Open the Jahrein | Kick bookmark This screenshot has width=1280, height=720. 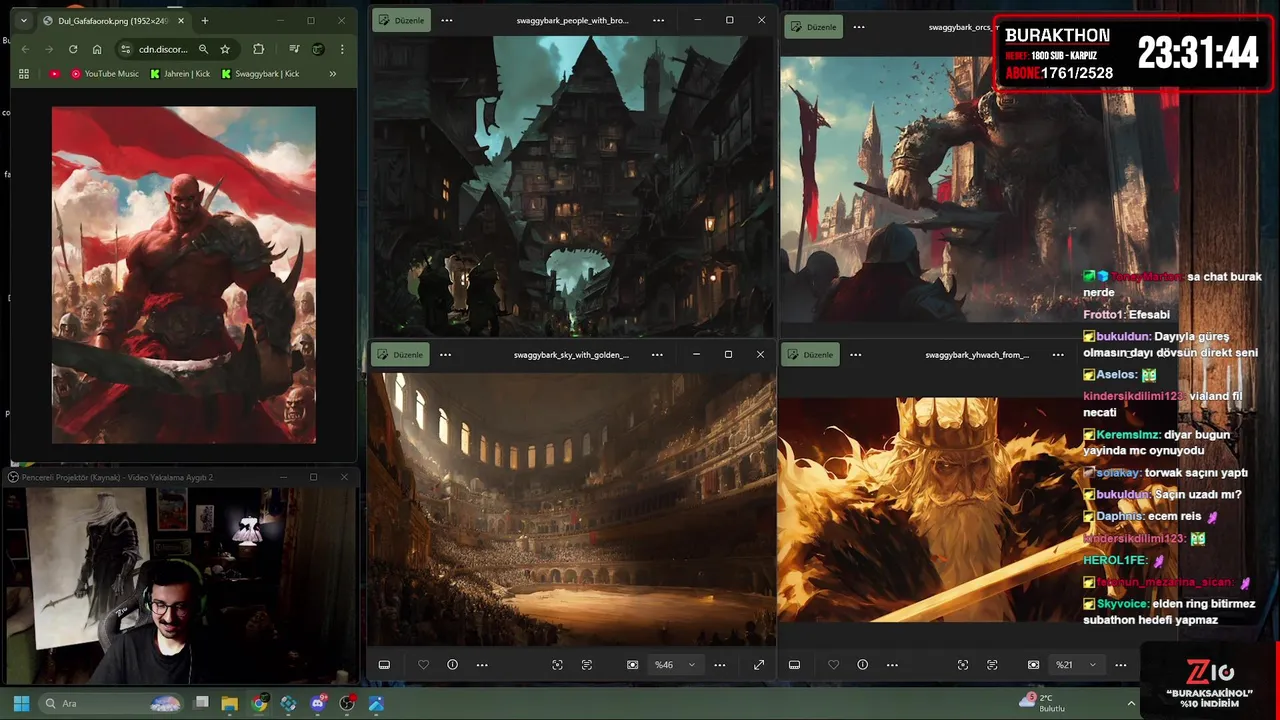[180, 74]
